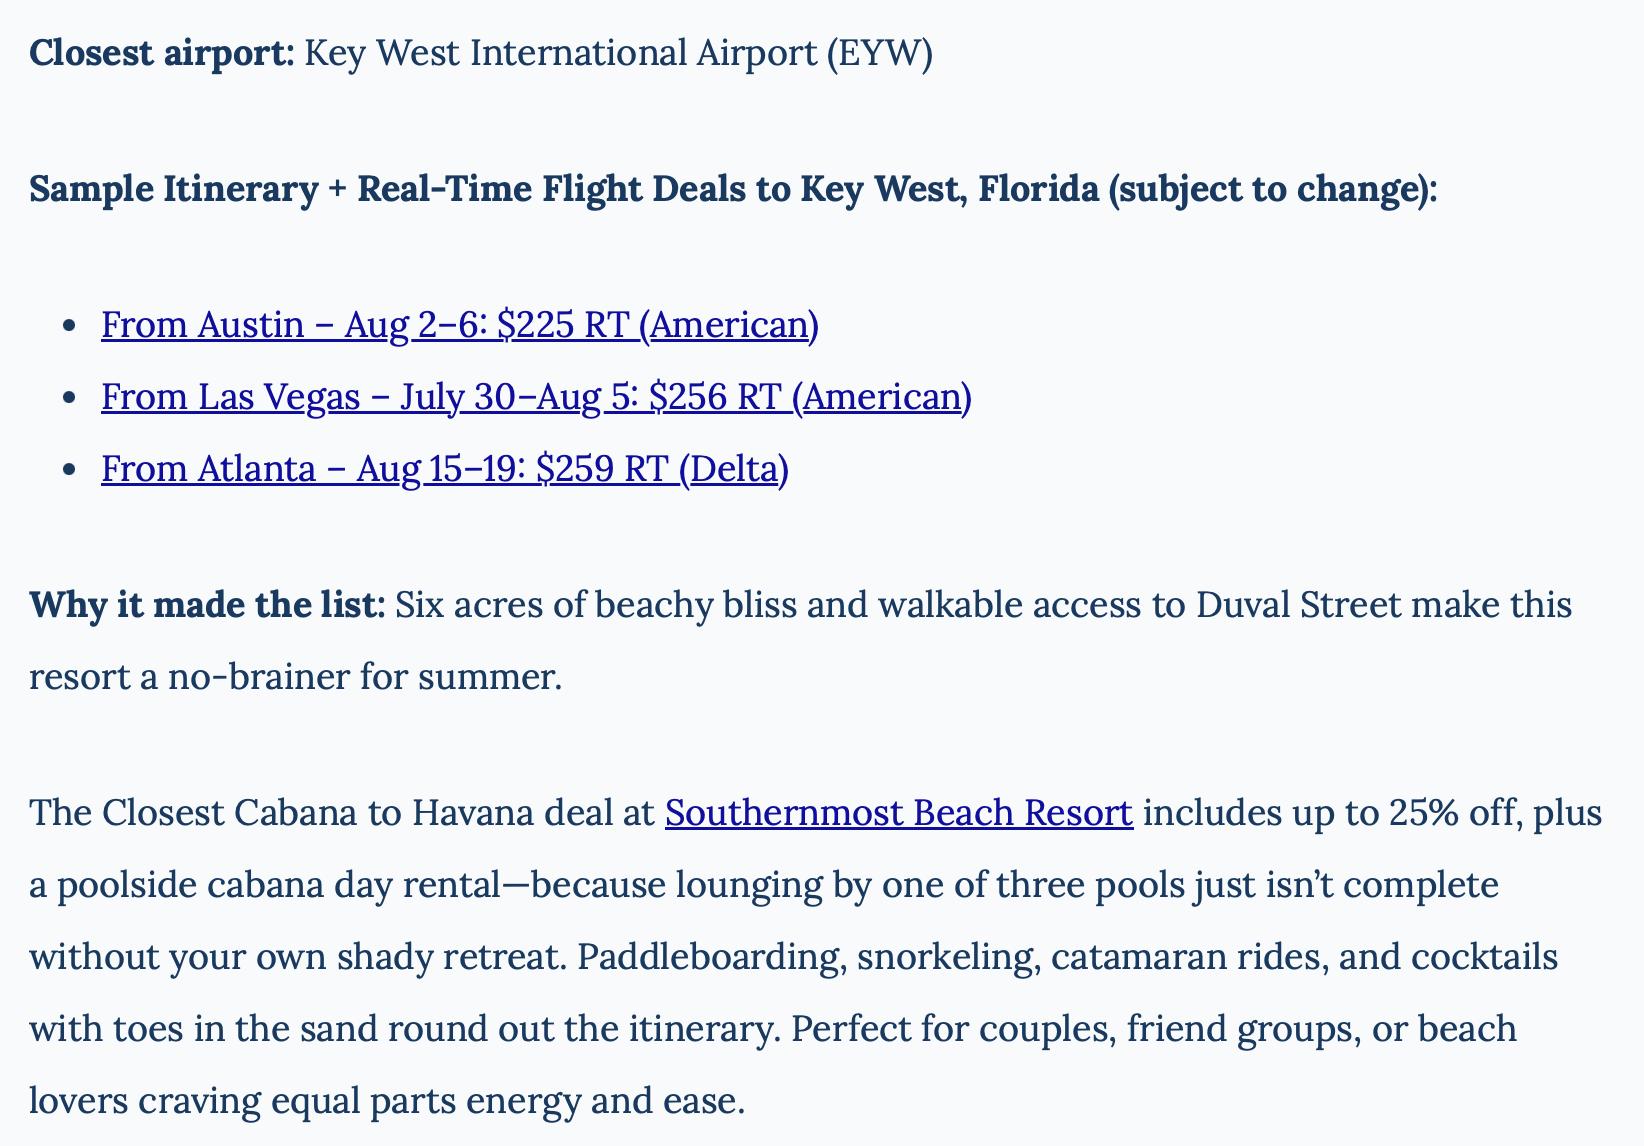The width and height of the screenshot is (1644, 1146).
Task: Click the bullet point beside the Atlanta deal
Action: click(x=69, y=470)
